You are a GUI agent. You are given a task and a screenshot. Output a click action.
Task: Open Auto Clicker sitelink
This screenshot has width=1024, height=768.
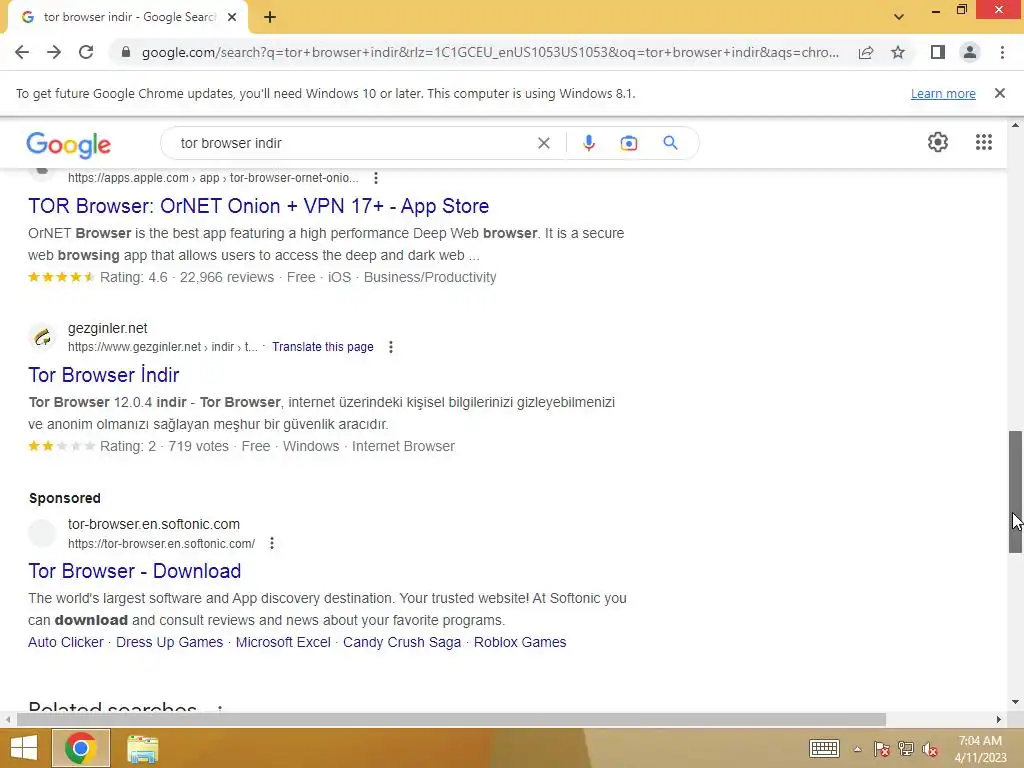coord(65,642)
